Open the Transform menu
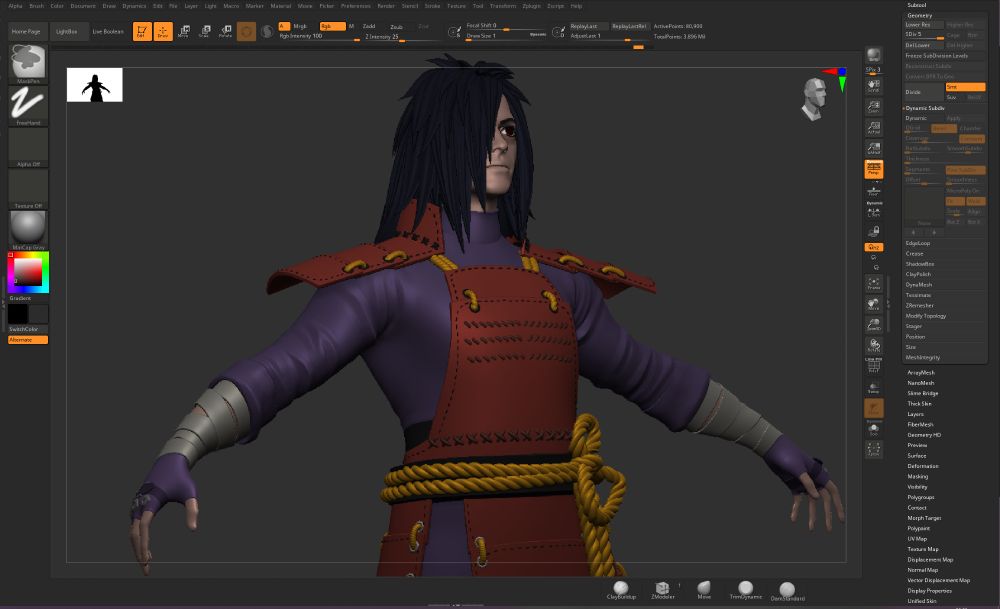1000x609 pixels. pyautogui.click(x=503, y=6)
